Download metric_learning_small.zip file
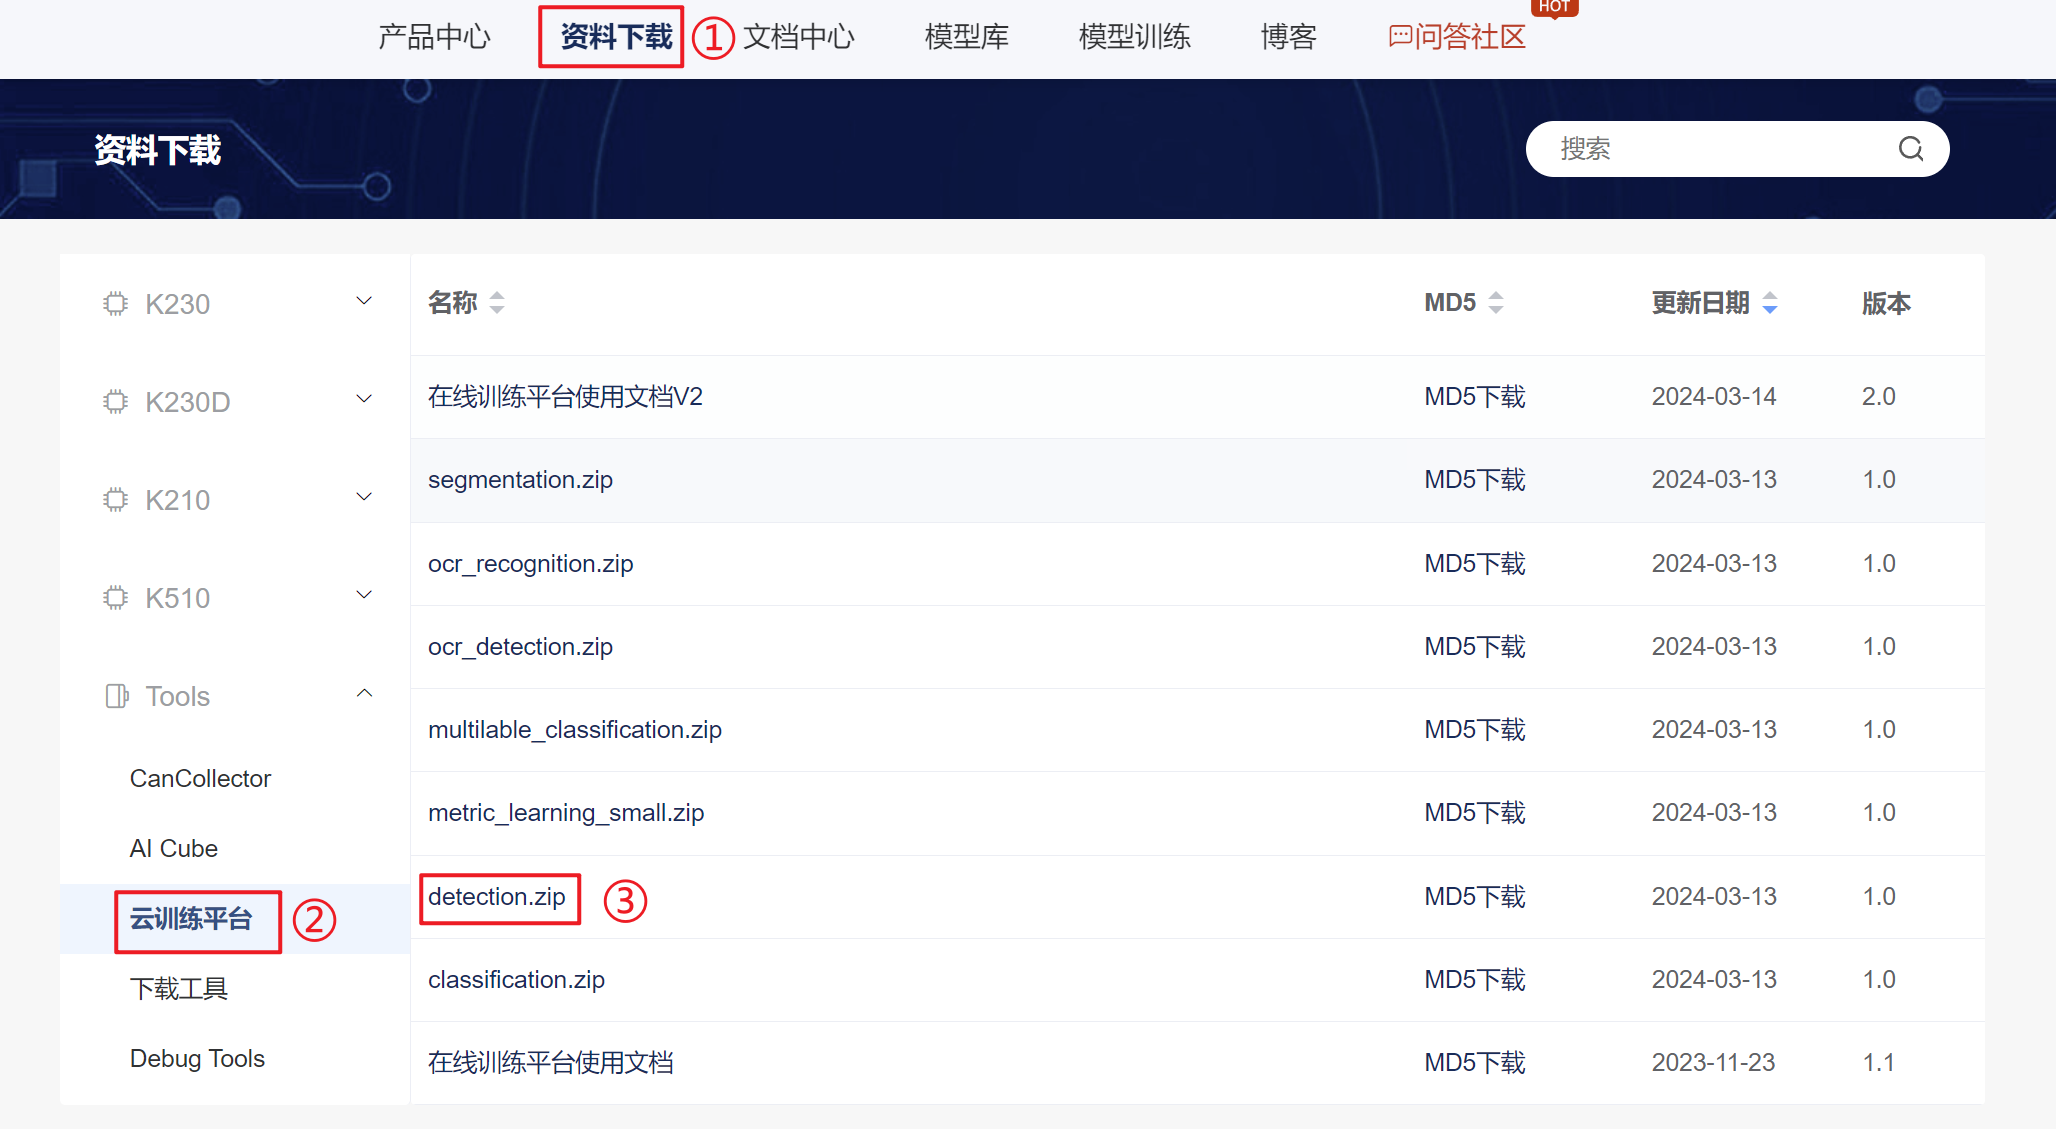This screenshot has height=1129, width=2056. tap(566, 812)
